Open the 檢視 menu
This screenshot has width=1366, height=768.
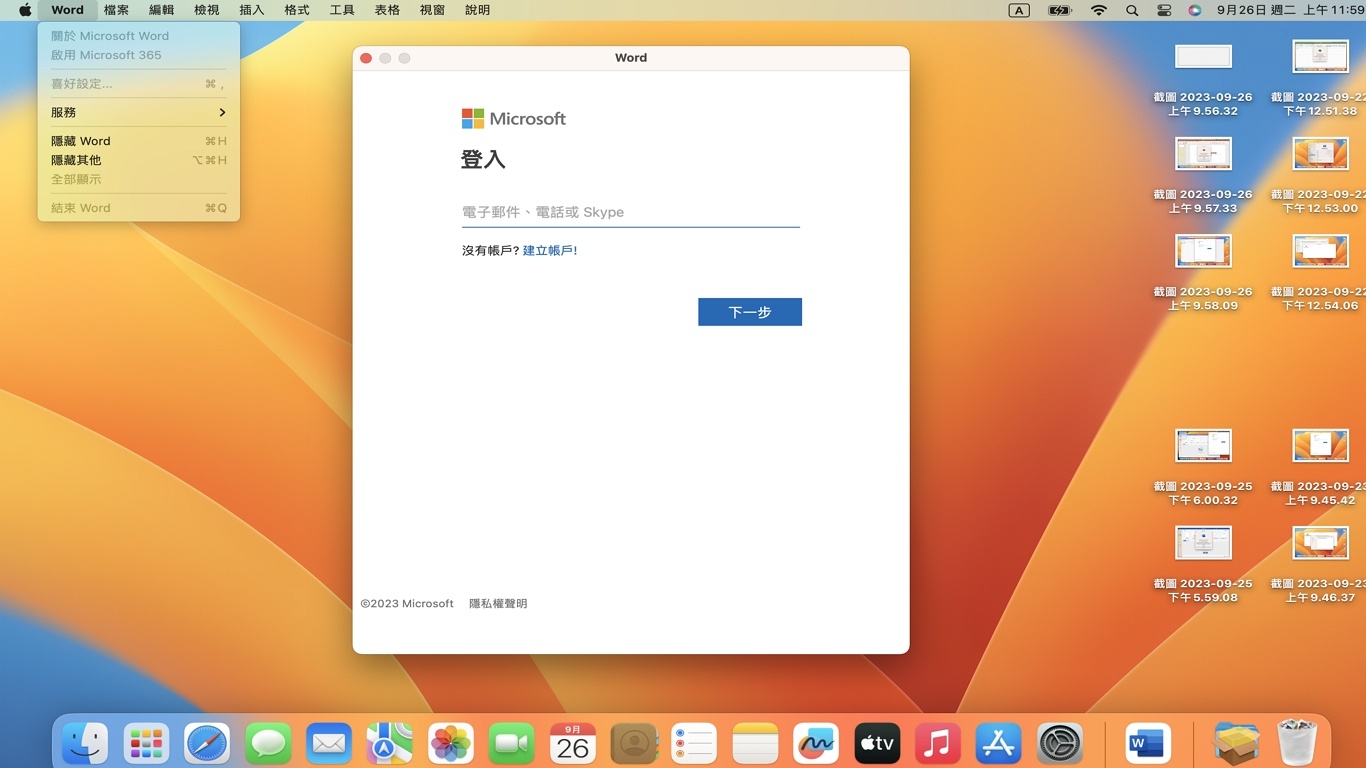[206, 10]
